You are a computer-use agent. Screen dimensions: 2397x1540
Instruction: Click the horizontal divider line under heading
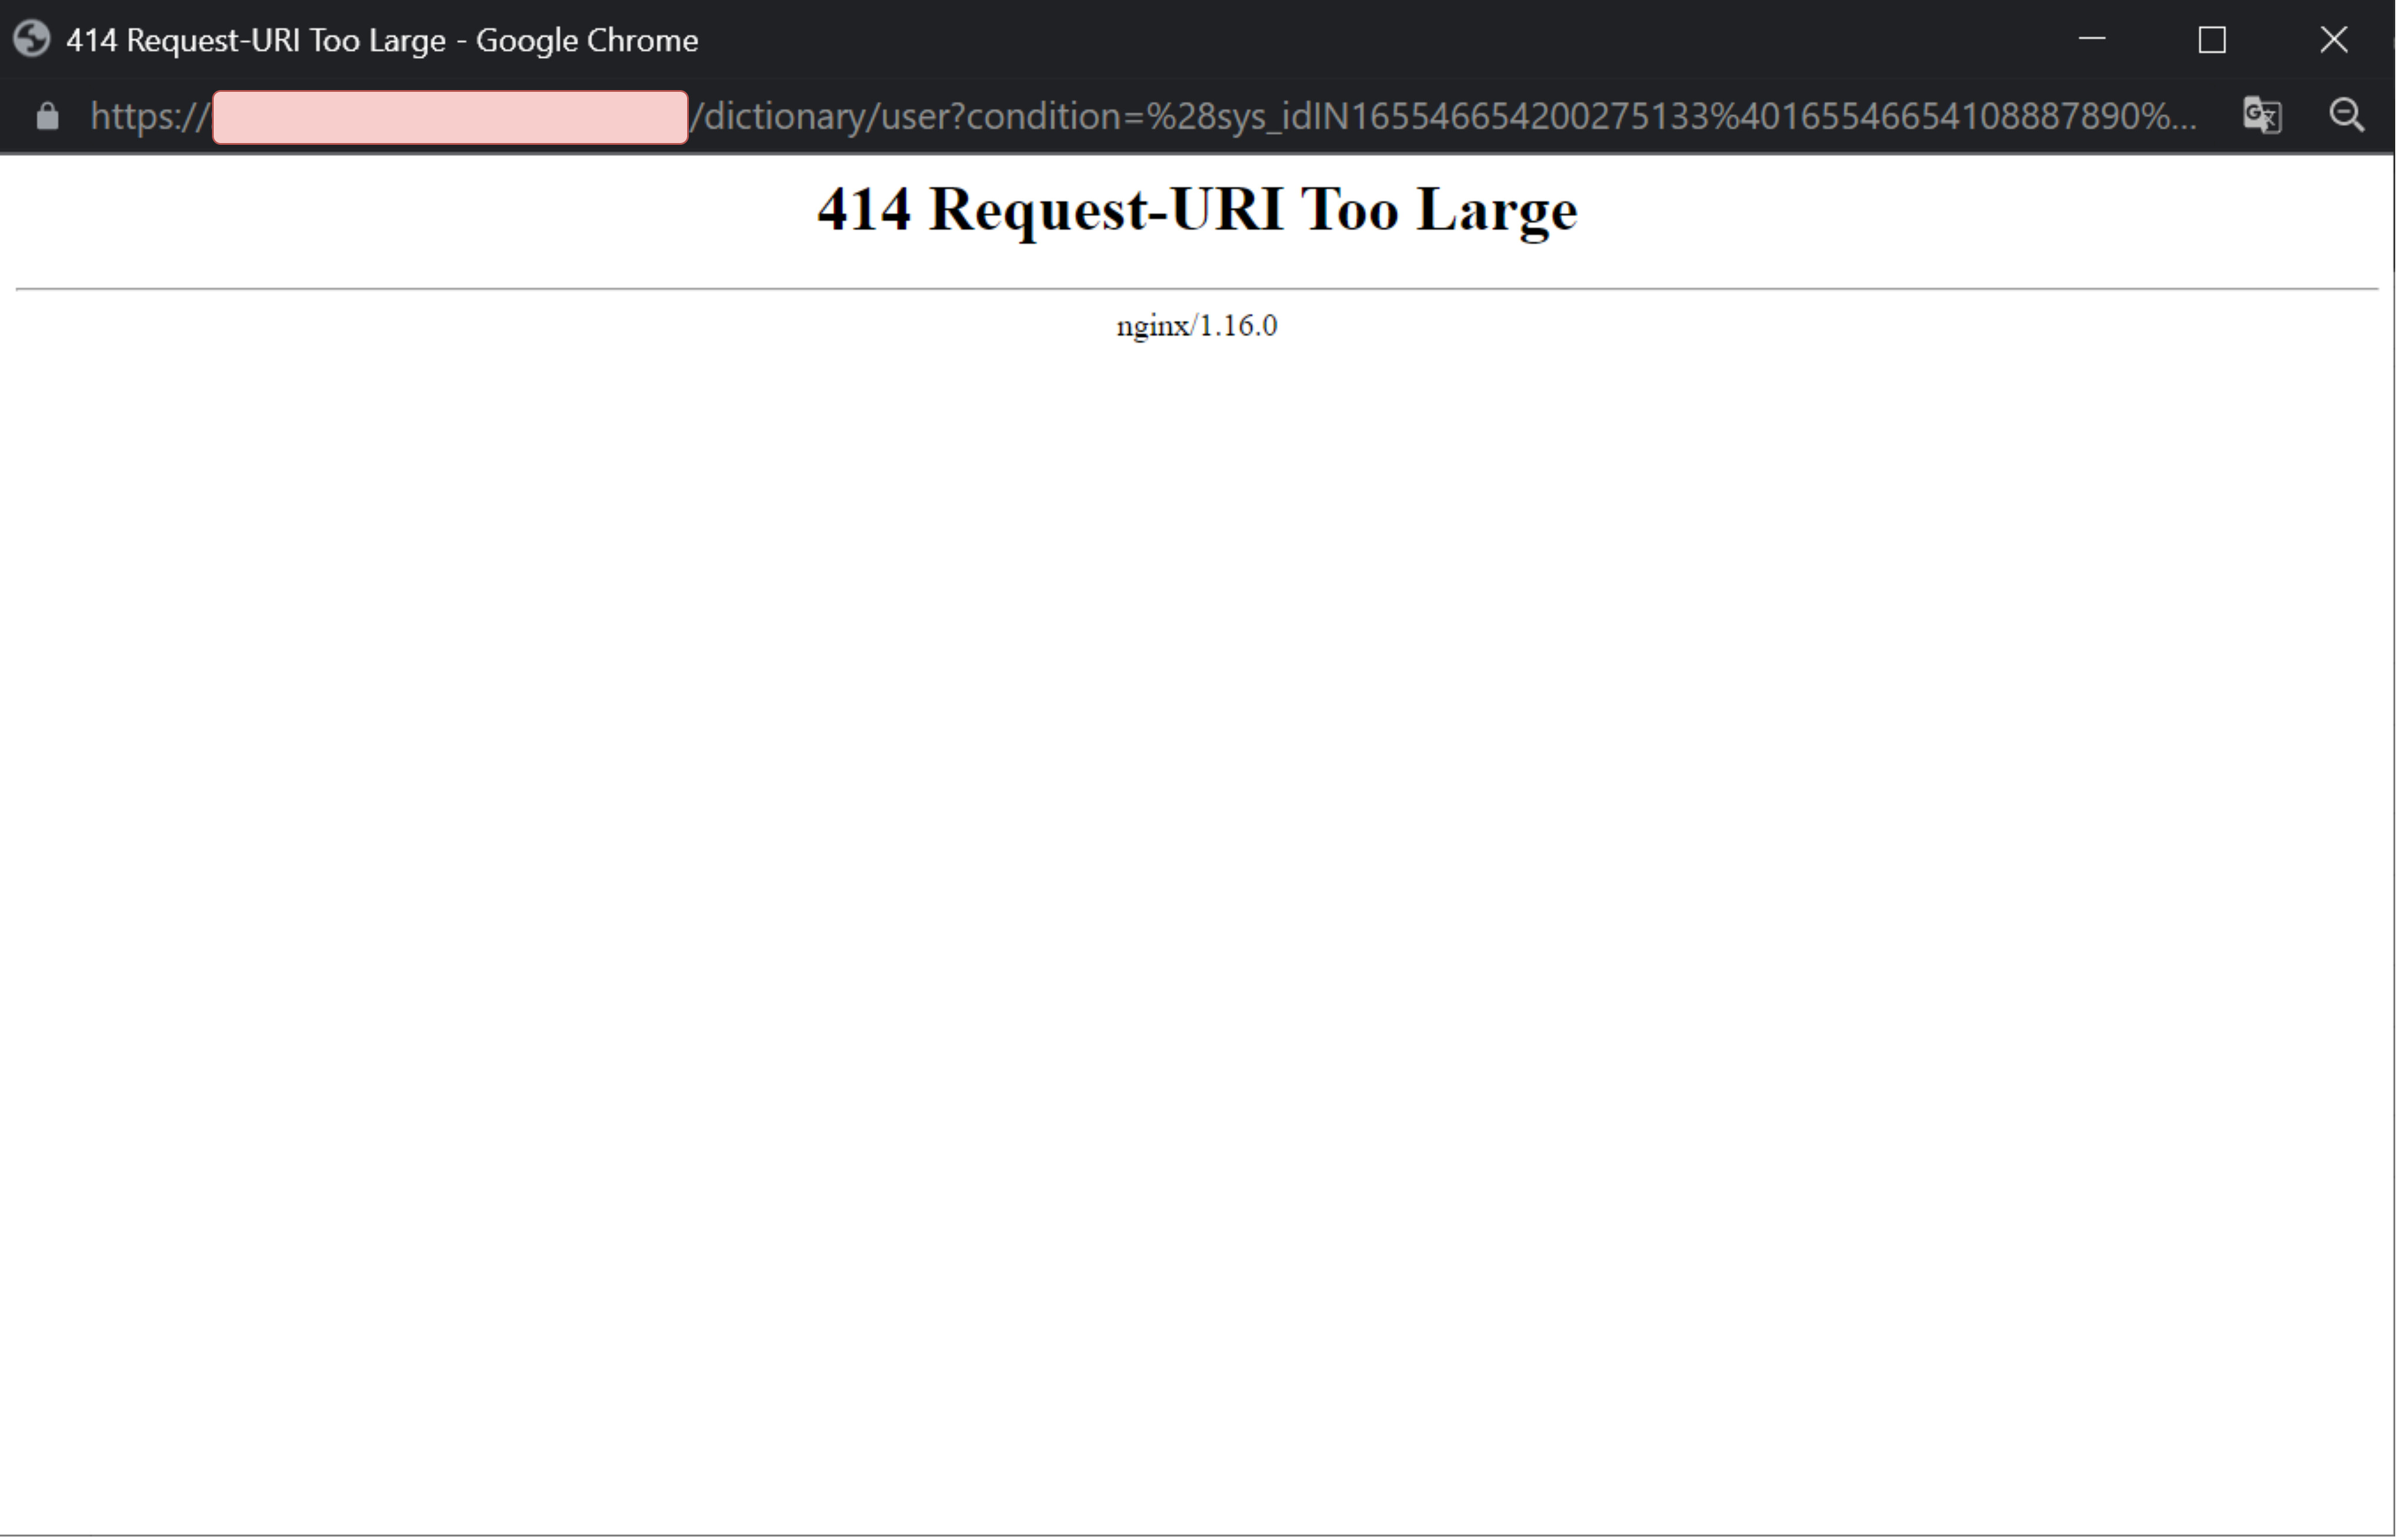[x=1196, y=289]
